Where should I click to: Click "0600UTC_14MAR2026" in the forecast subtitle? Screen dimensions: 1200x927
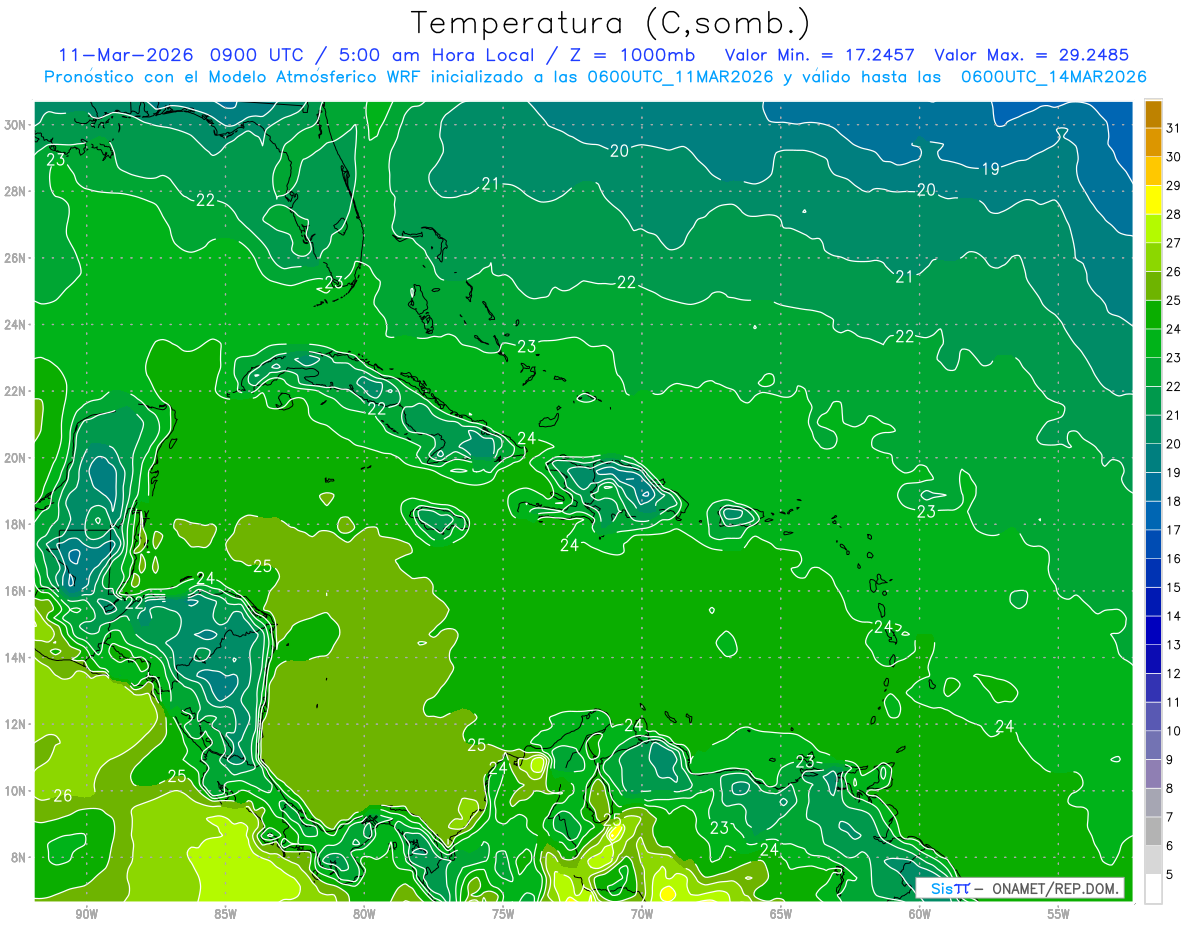point(1053,77)
